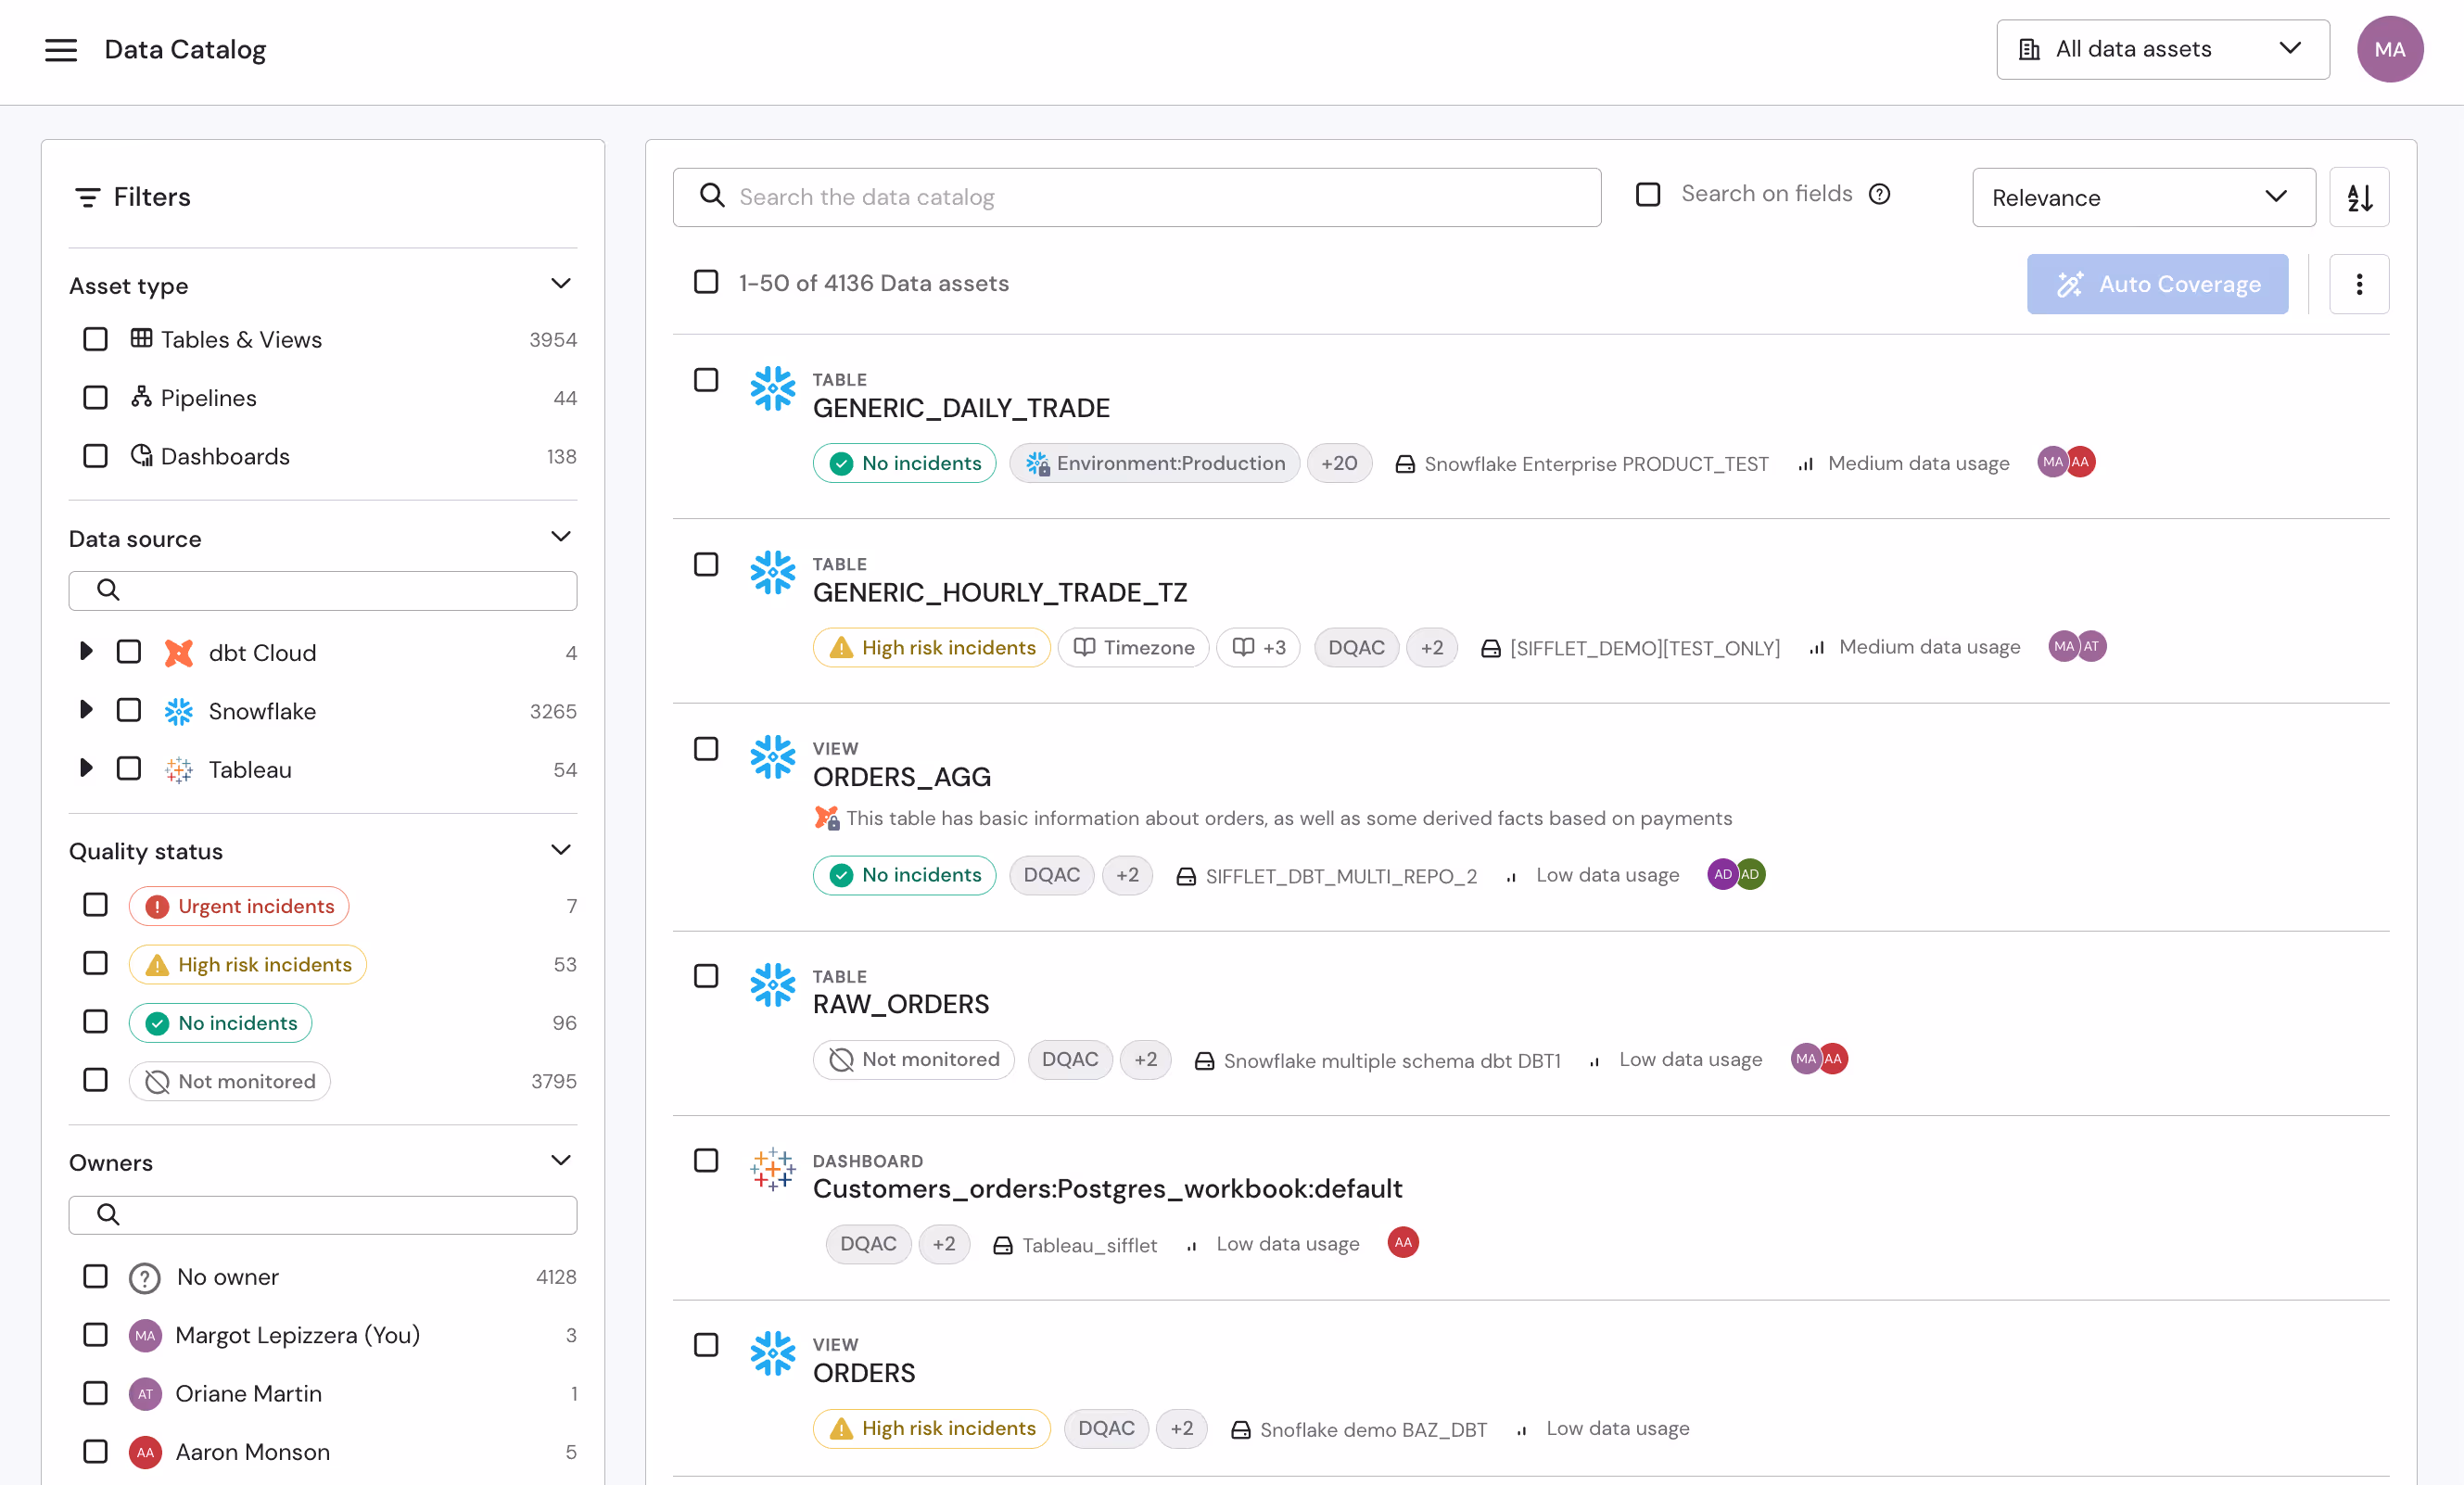2464x1485 pixels.
Task: Click the AA owner avatar on Customers_orders dashboard
Action: 1403,1242
